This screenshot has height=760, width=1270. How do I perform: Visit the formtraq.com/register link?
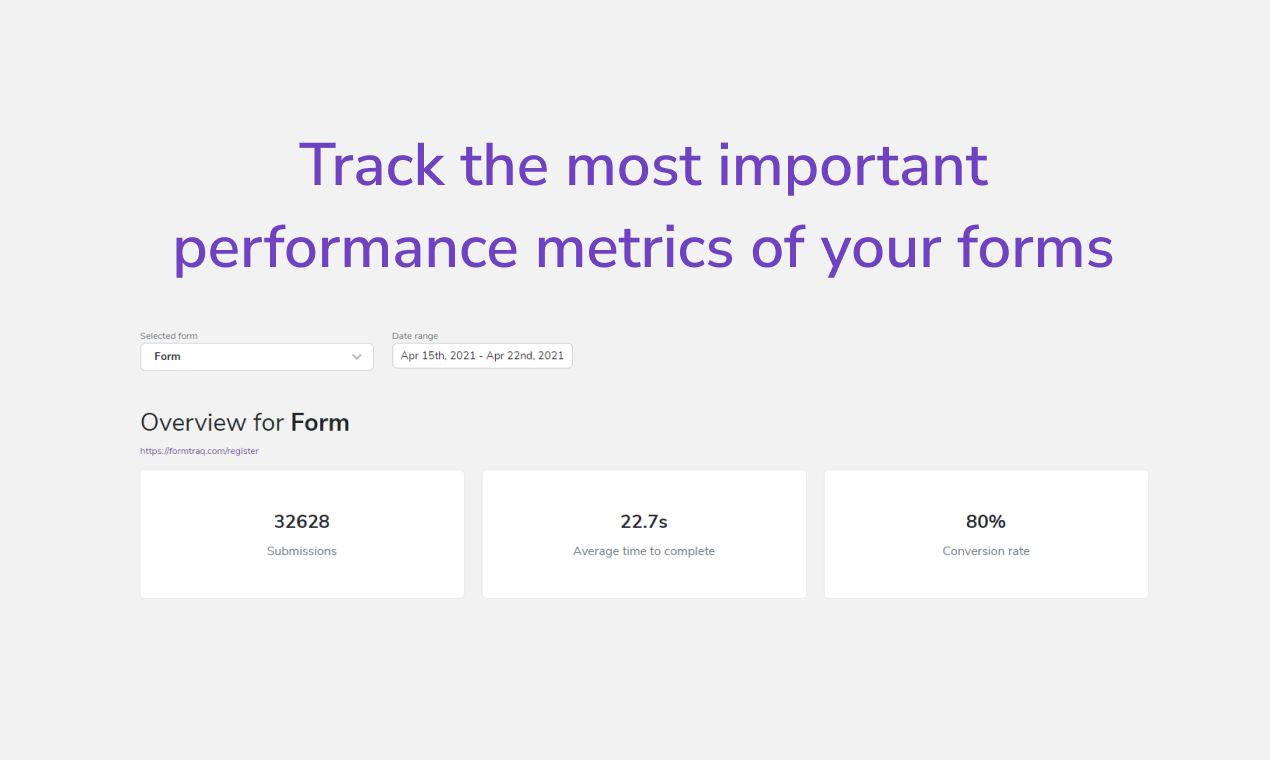pos(199,451)
